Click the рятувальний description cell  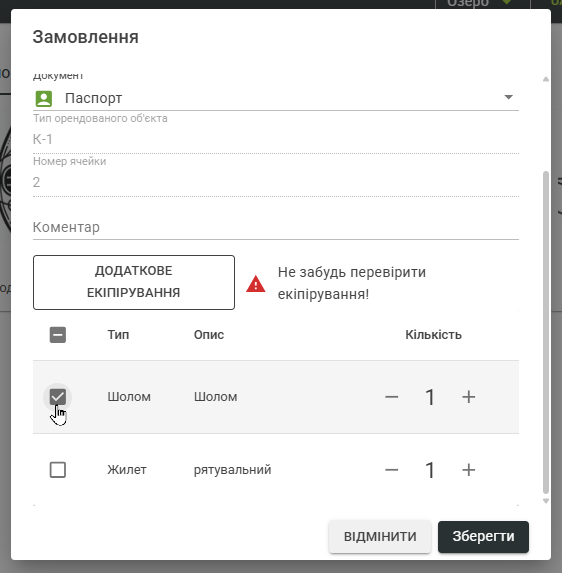pos(232,470)
